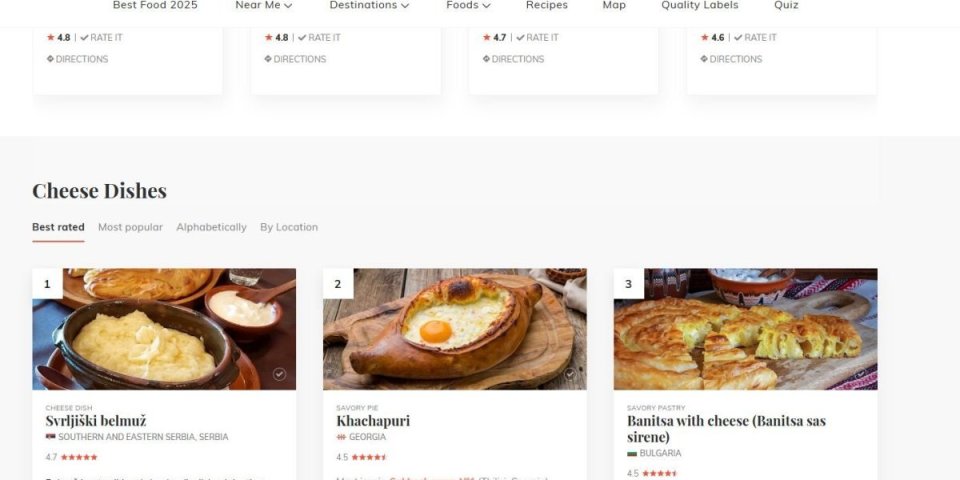The image size is (960, 480).
Task: Toggle Rate It on the first 4.8 card
Action: [x=101, y=38]
